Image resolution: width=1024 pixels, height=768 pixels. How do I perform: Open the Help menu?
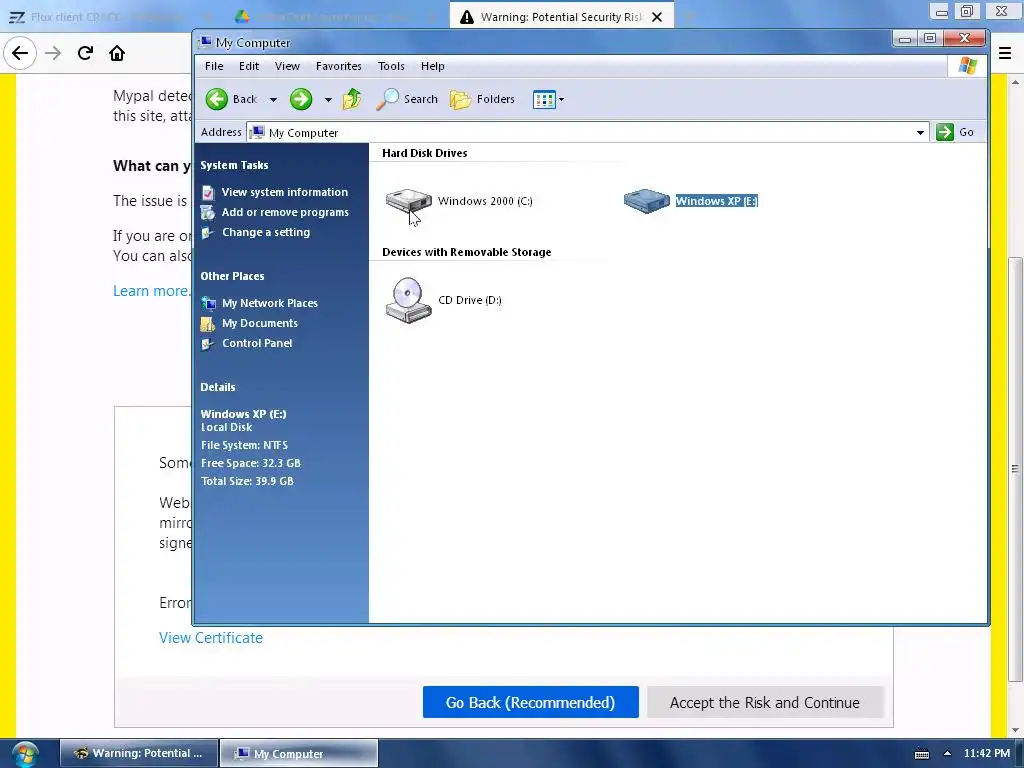432,66
